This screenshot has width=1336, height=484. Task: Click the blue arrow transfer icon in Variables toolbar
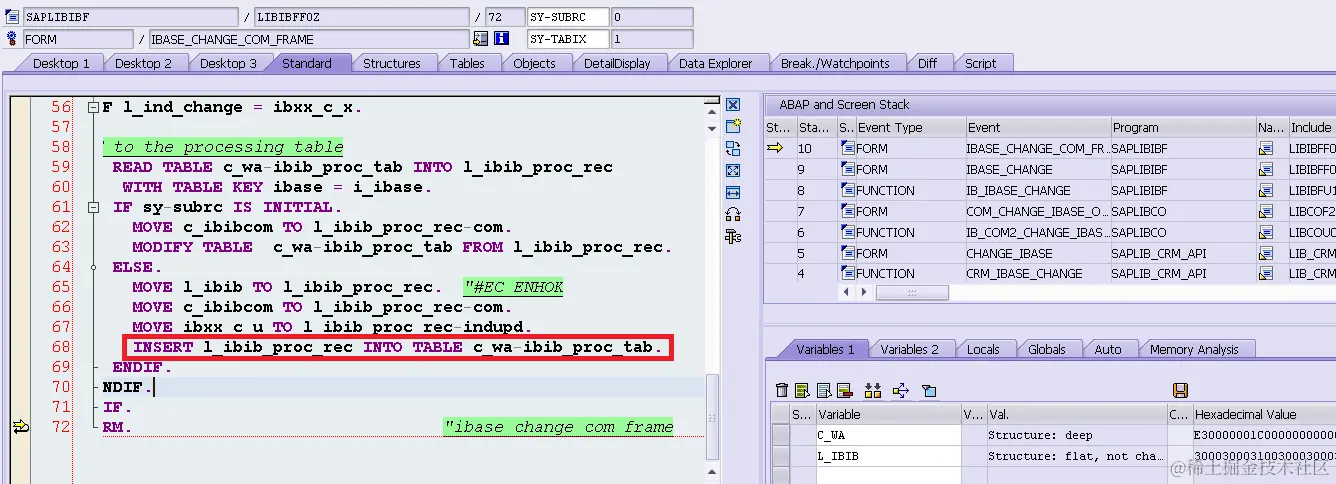900,390
